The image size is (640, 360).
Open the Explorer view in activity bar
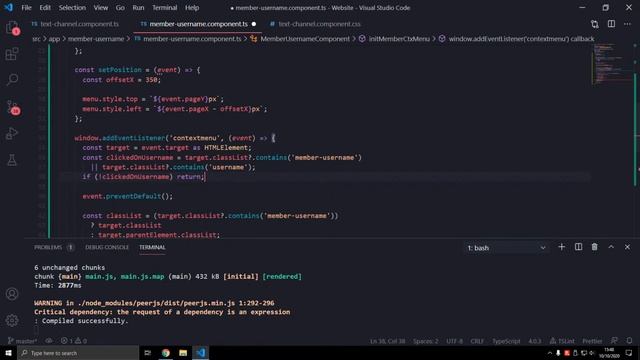(x=12, y=29)
